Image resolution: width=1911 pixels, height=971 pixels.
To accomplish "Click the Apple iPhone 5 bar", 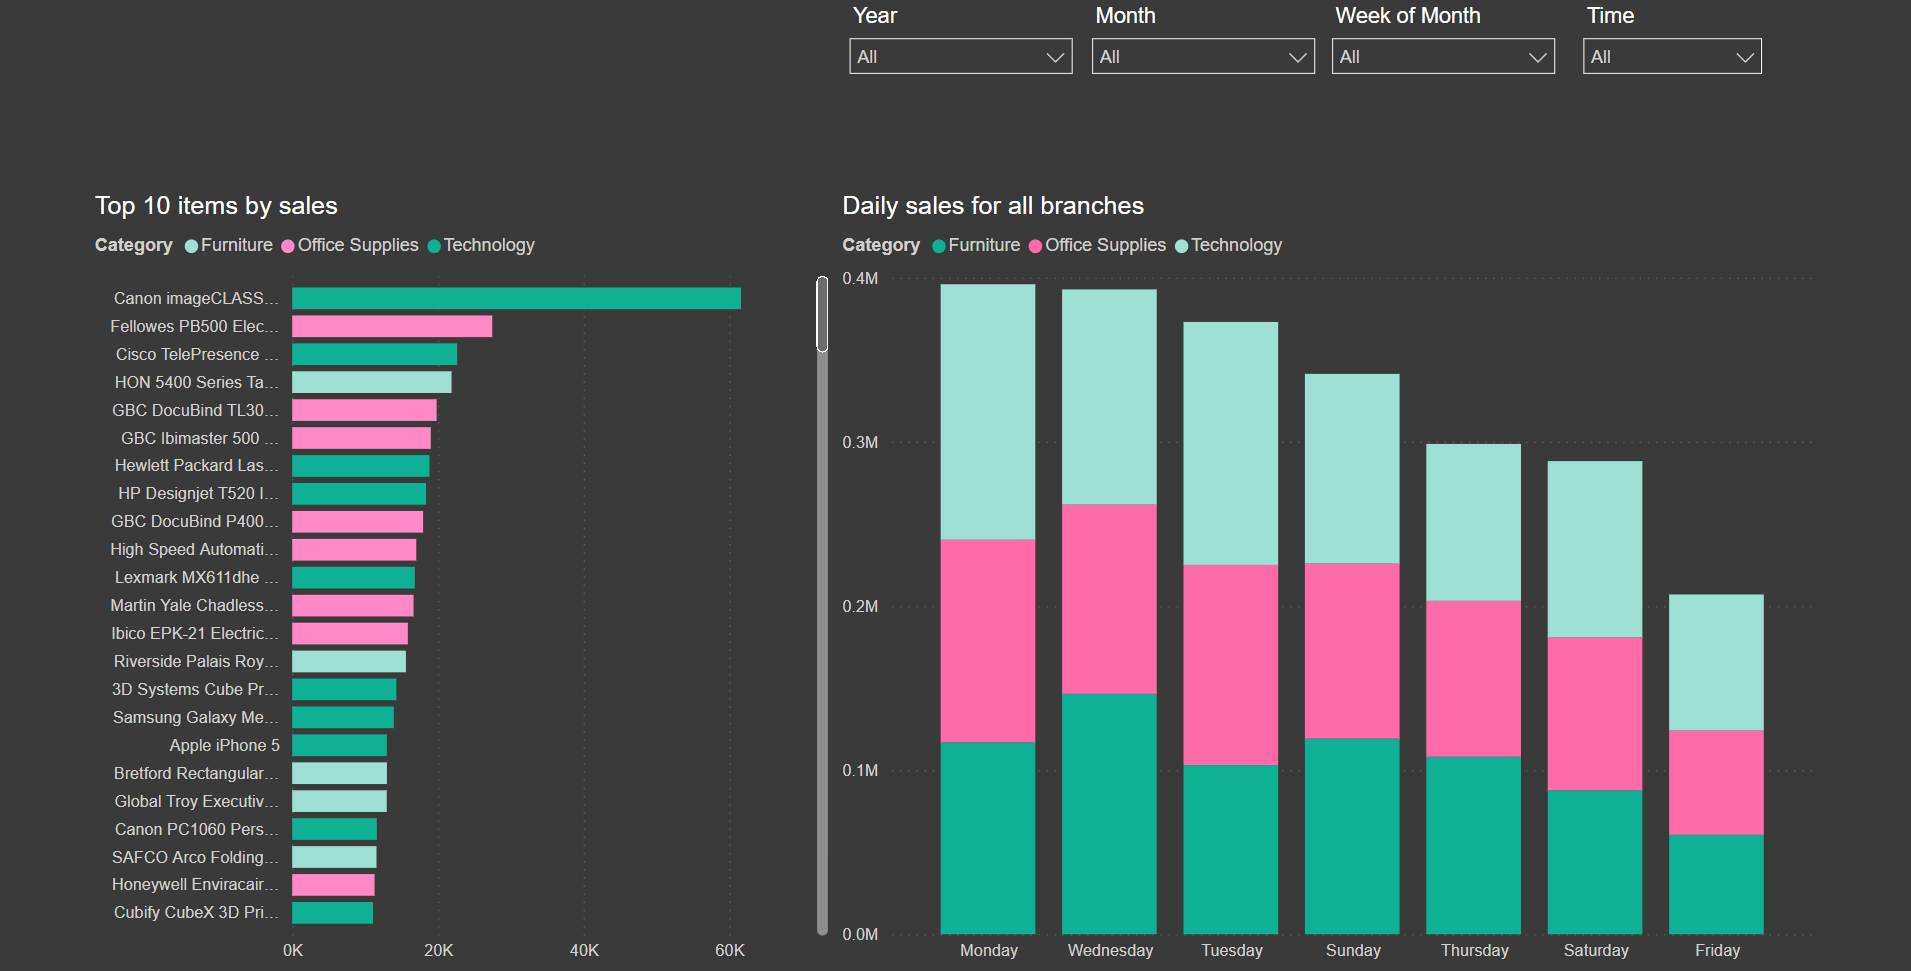I will tap(339, 745).
